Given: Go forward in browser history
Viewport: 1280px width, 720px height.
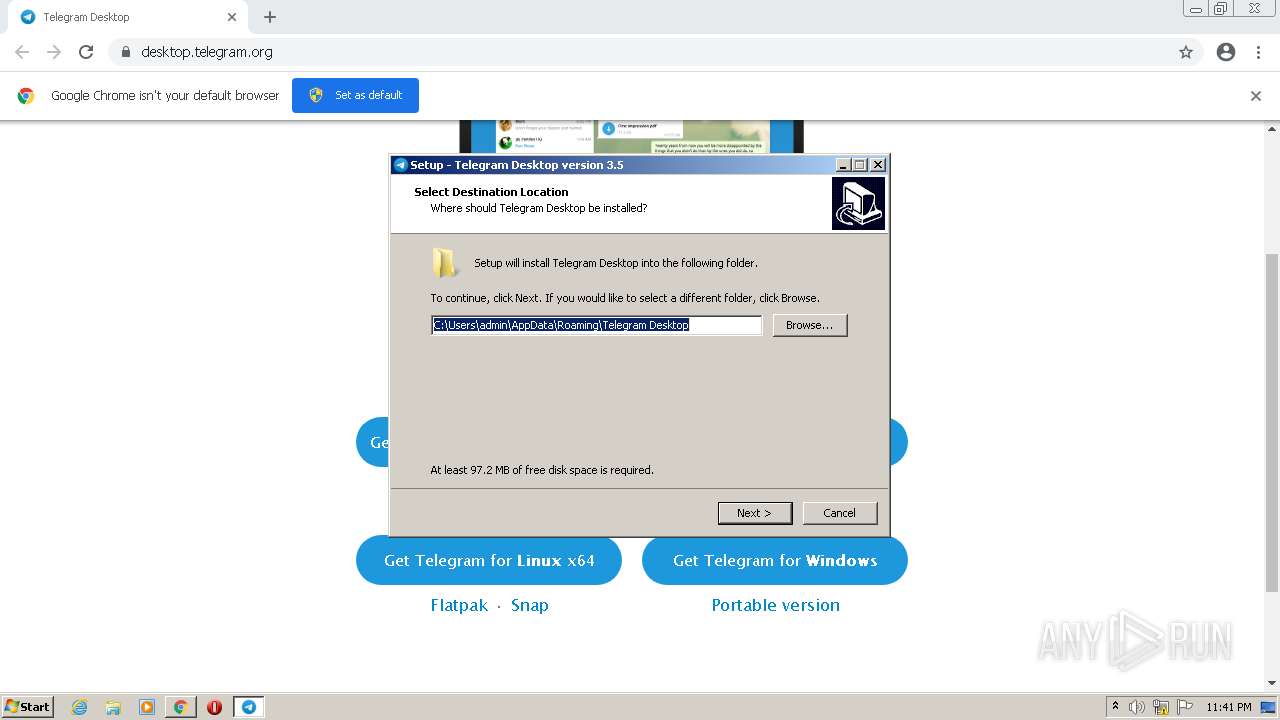Looking at the screenshot, I should 54,52.
